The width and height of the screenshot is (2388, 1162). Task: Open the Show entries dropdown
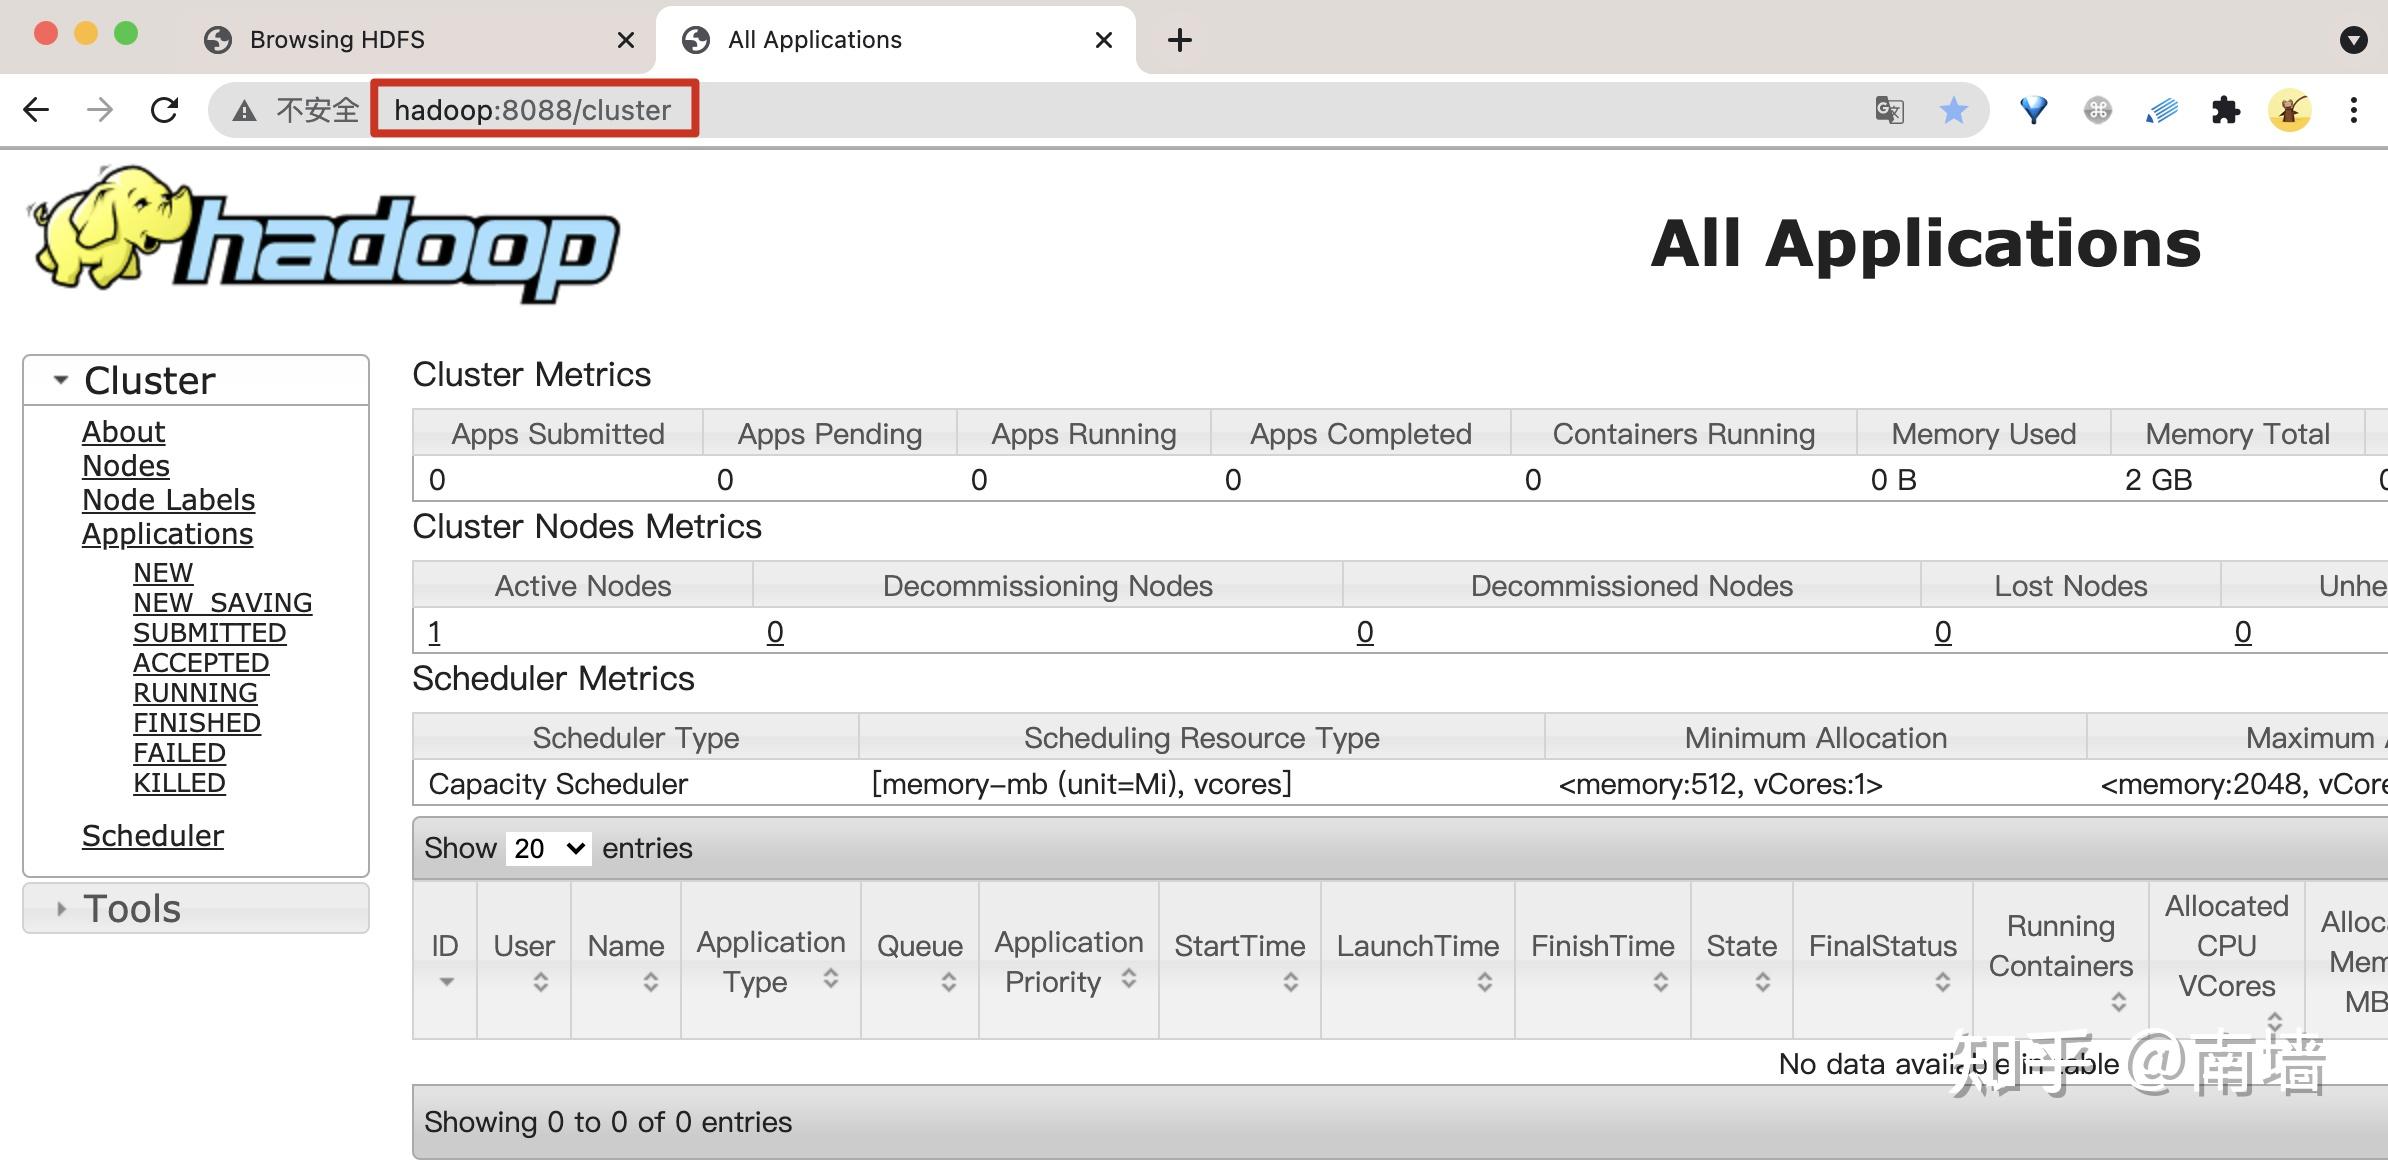[x=548, y=848]
